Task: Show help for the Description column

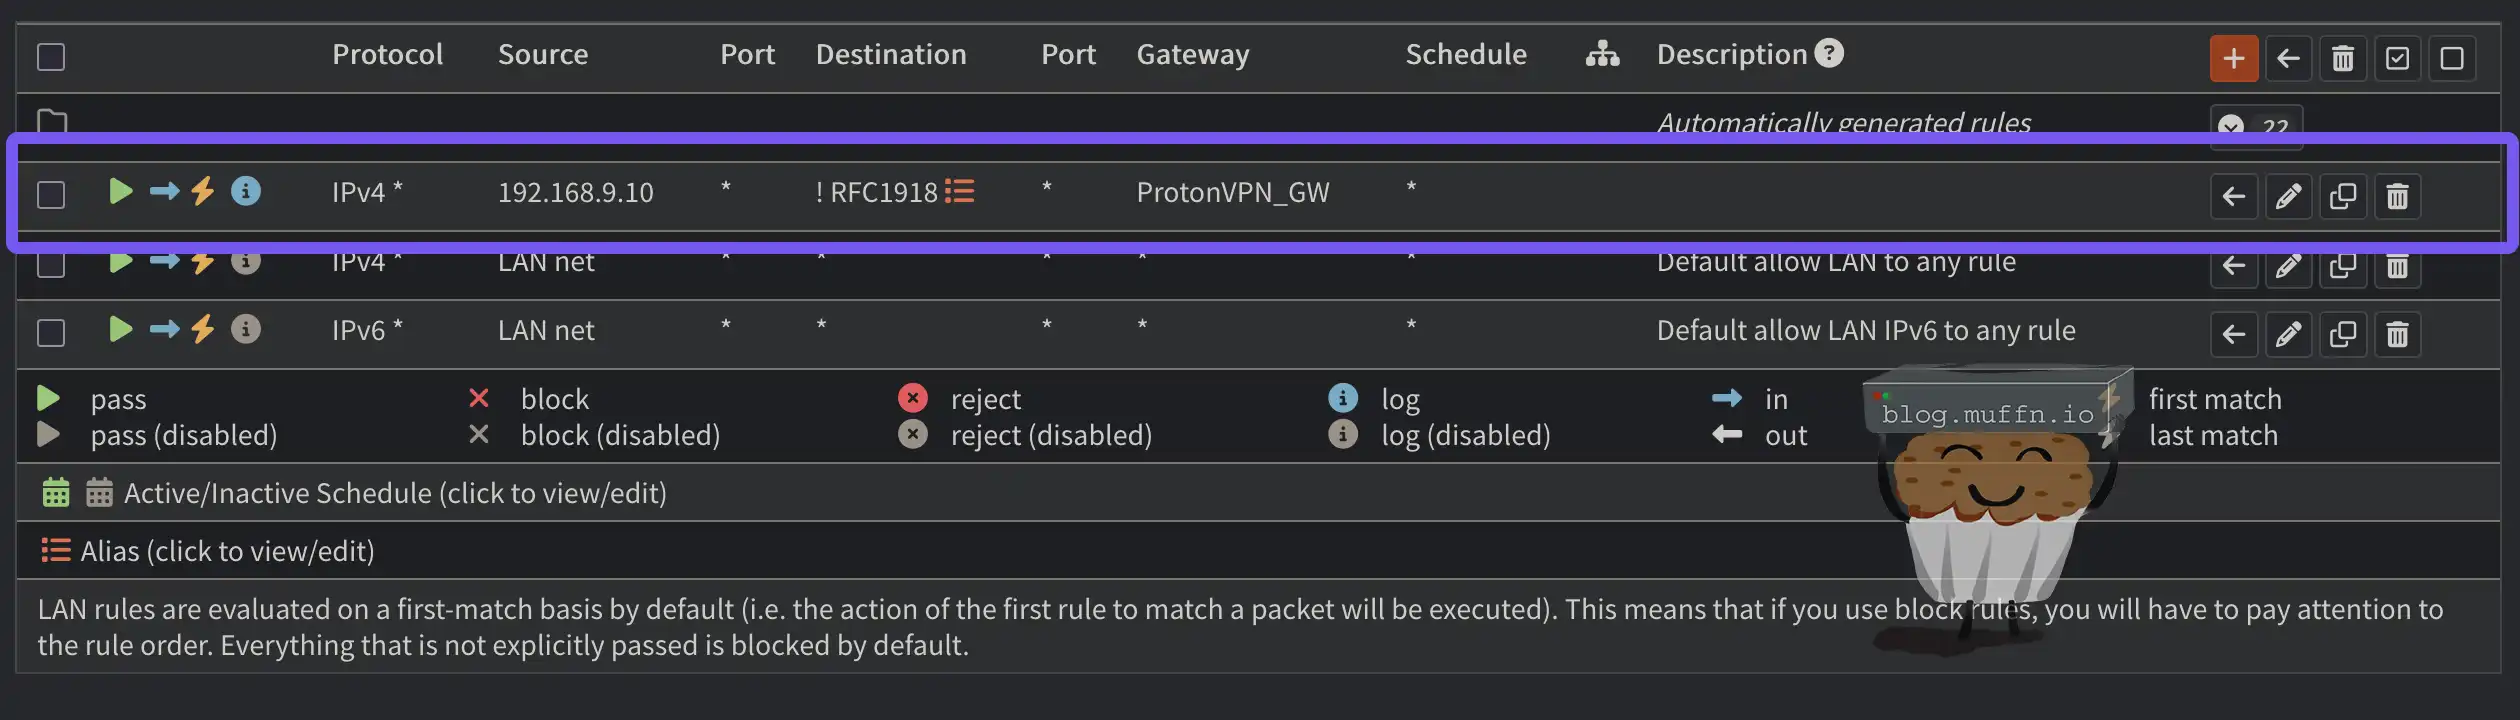Action: 1829,53
